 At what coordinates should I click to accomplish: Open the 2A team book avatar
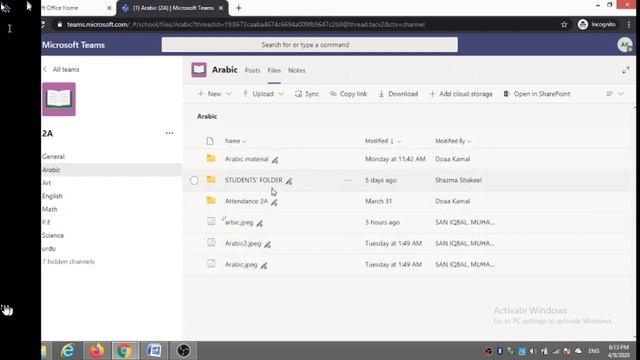click(x=59, y=99)
